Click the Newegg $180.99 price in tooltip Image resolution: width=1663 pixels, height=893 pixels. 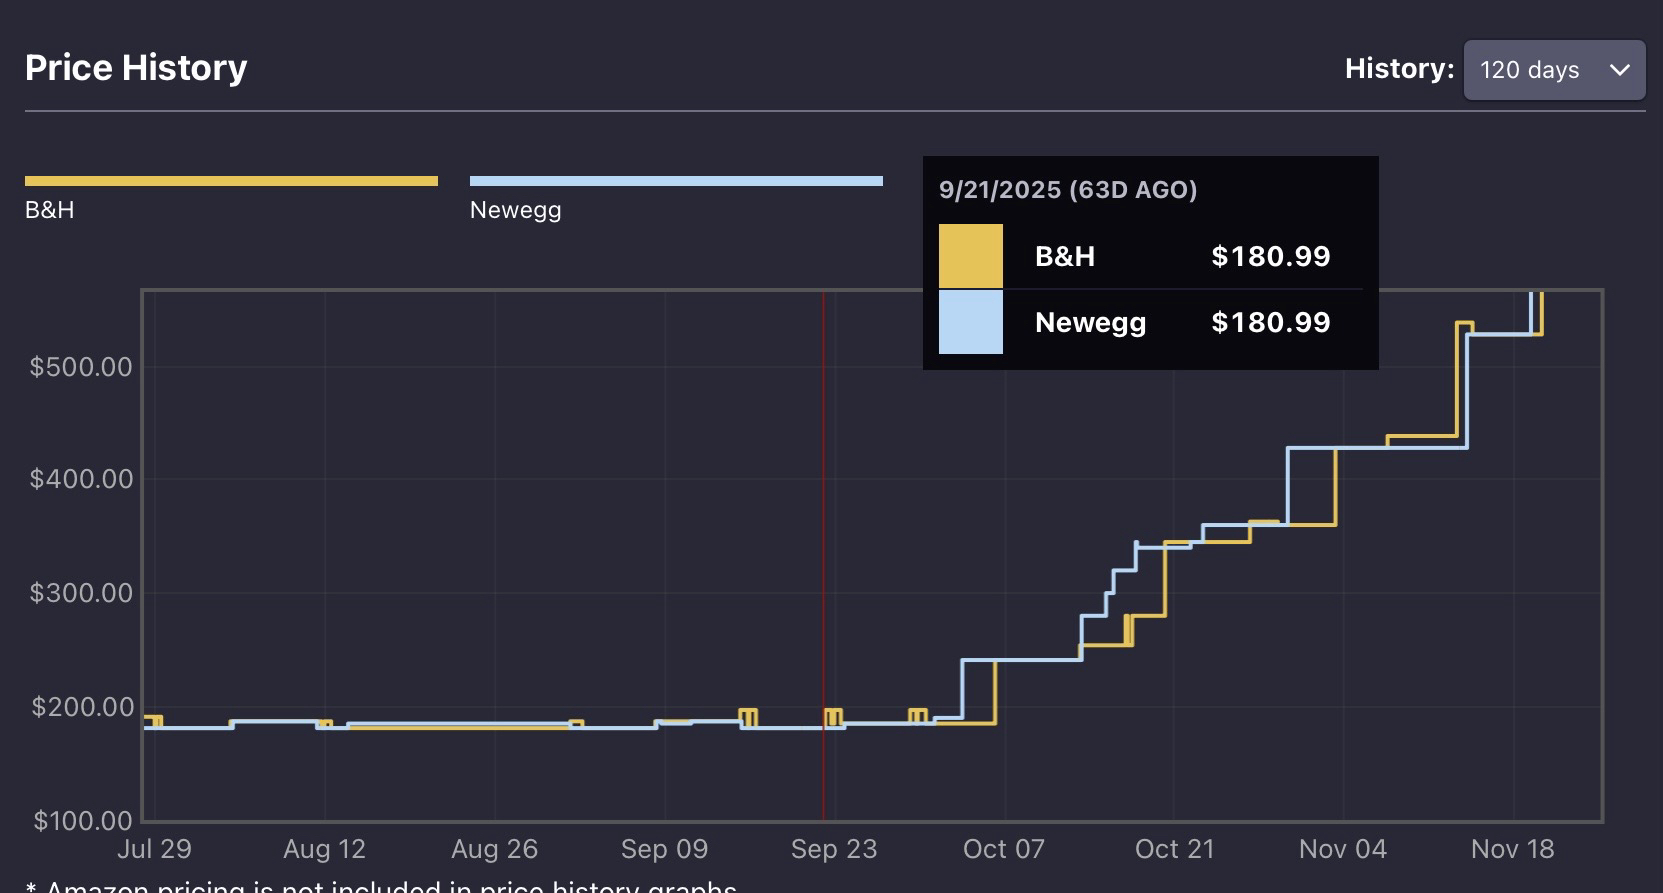pyautogui.click(x=1270, y=322)
